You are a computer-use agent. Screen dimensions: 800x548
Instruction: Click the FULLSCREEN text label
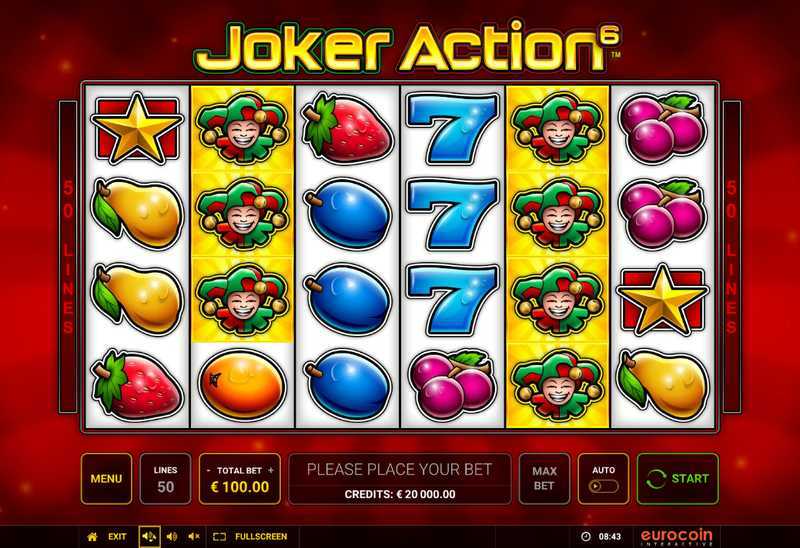pos(261,537)
